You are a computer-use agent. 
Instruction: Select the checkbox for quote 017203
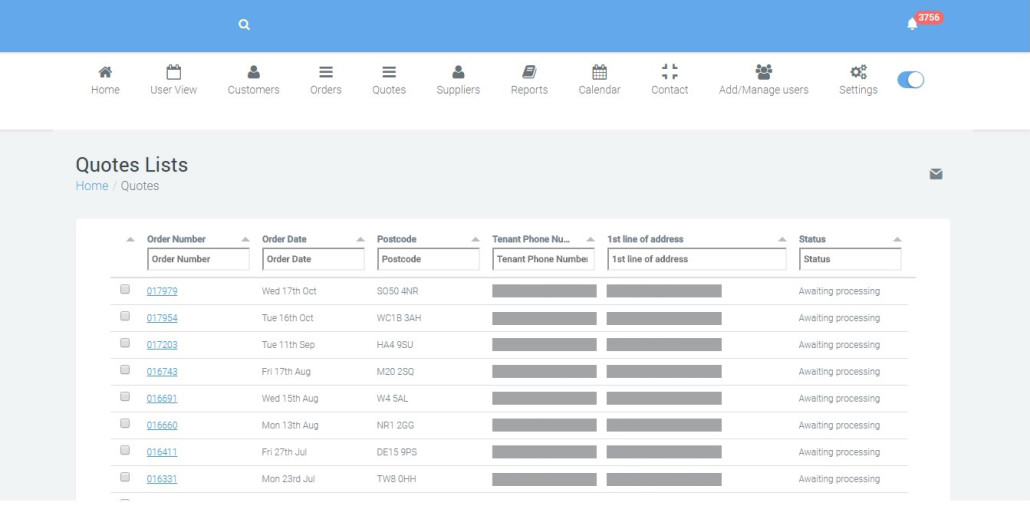[x=125, y=343]
